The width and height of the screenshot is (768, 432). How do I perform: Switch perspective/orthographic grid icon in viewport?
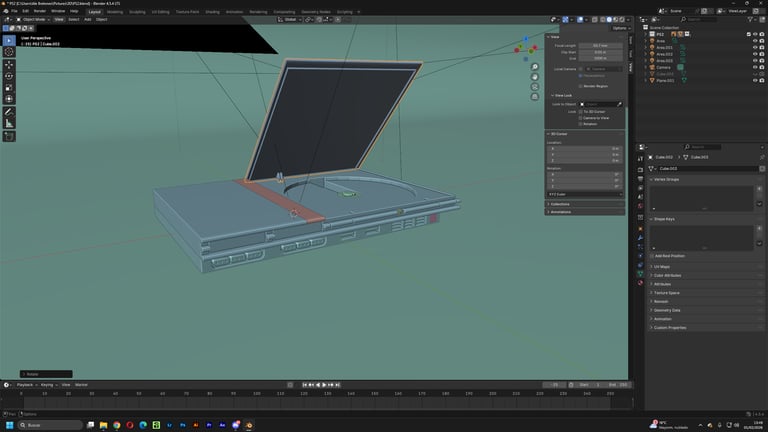(x=535, y=96)
